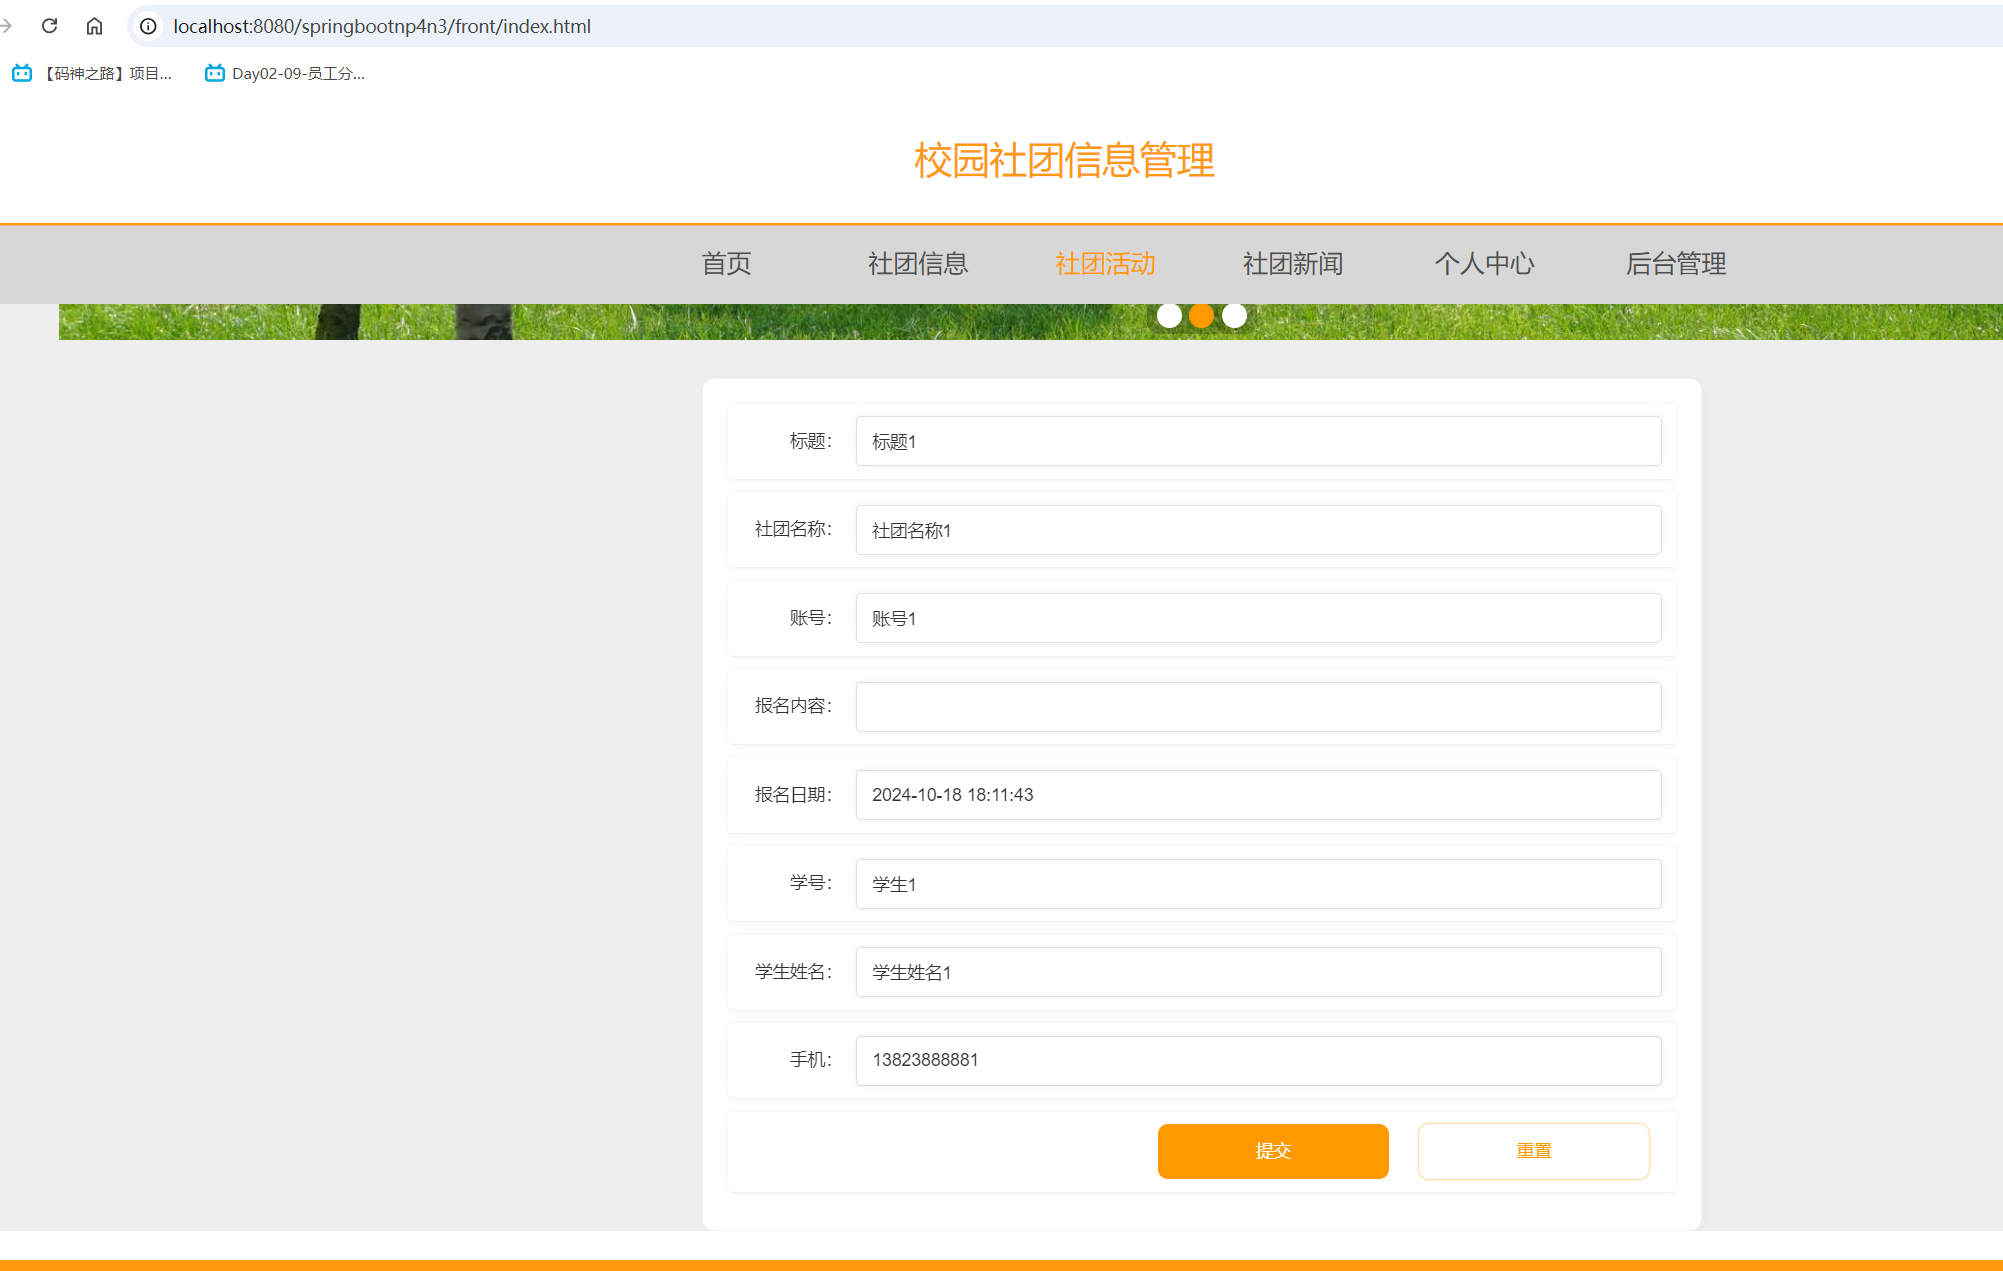2003x1271 pixels.
Task: Switch to the 社团新闻 tab
Action: [1292, 264]
